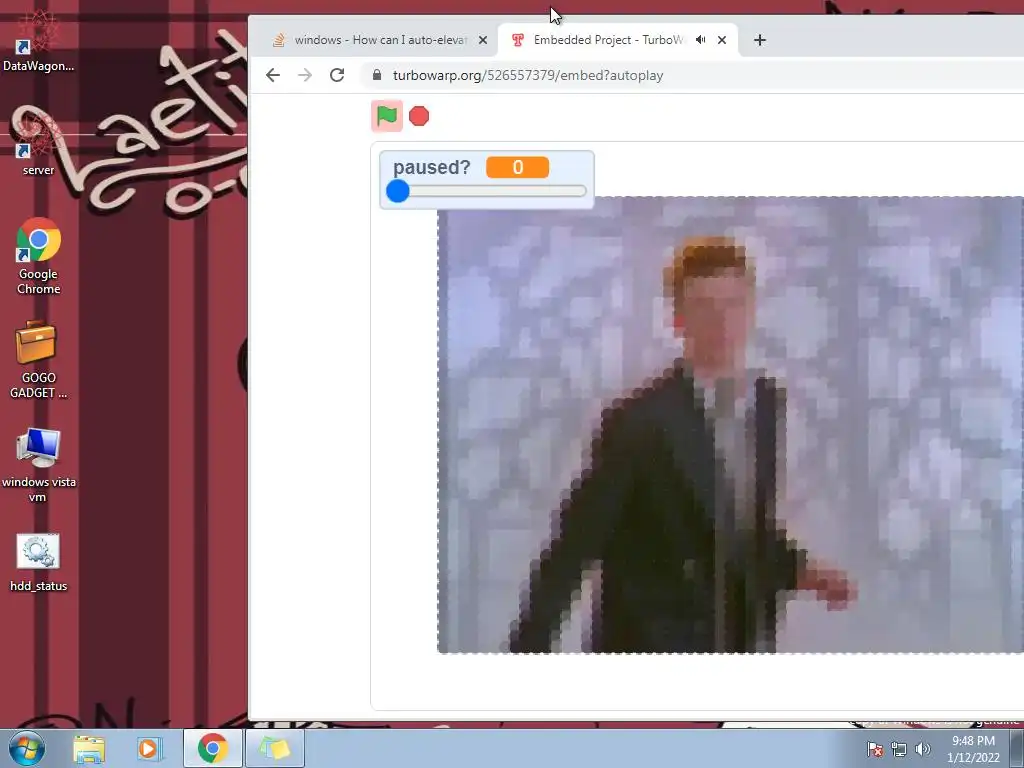
Task: Click the Show desktop button
Action: pos(1017,748)
